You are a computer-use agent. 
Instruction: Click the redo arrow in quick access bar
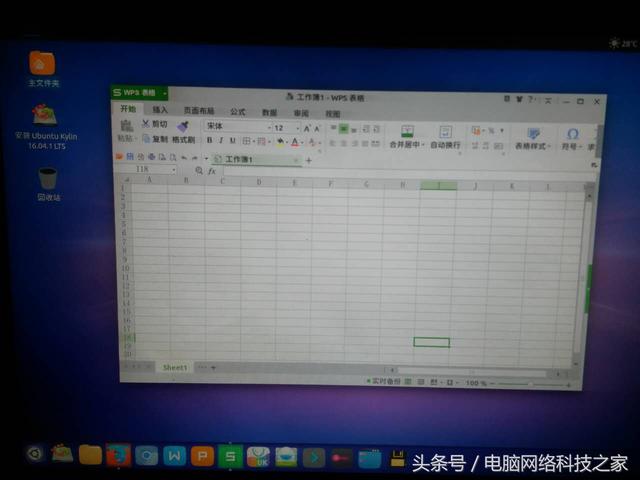(x=195, y=158)
